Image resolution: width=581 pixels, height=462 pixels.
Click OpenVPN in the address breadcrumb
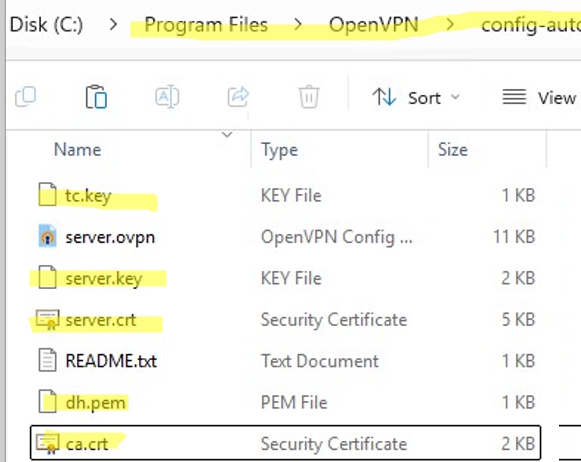pyautogui.click(x=374, y=25)
